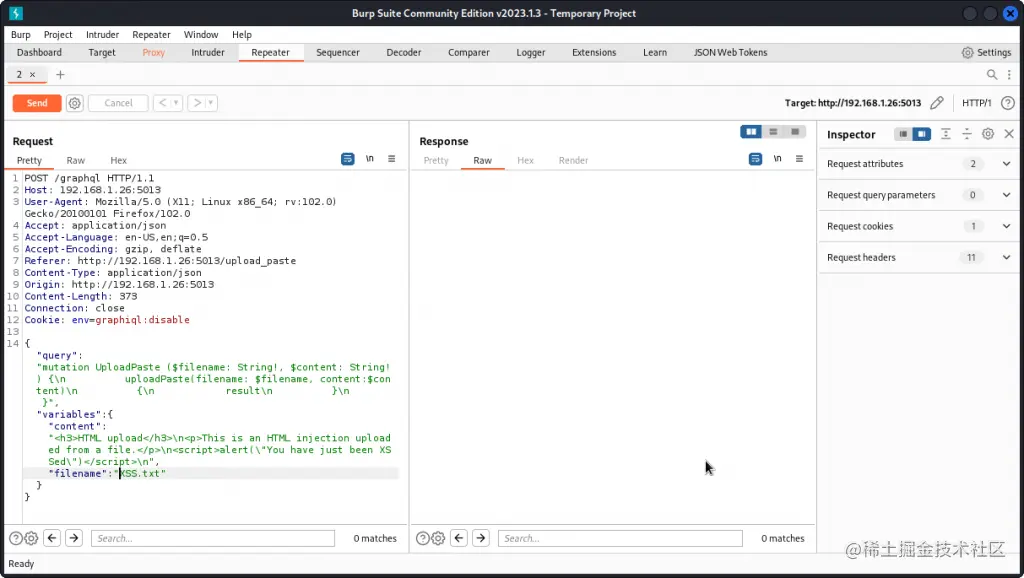Open response editor hamburger menu

(x=799, y=159)
